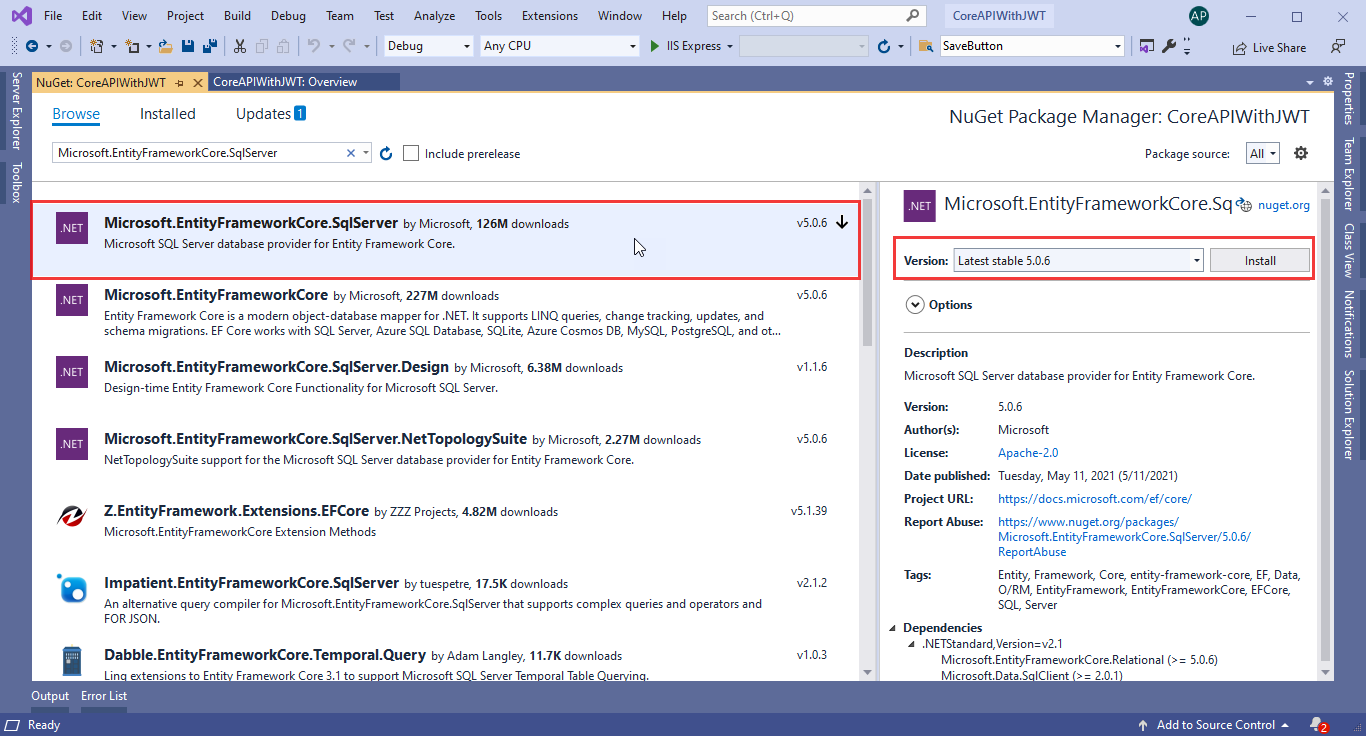The width and height of the screenshot is (1366, 736).
Task: Click the Impatient.EntityFrameworkCore.SqlServer package icon
Action: click(x=72, y=588)
